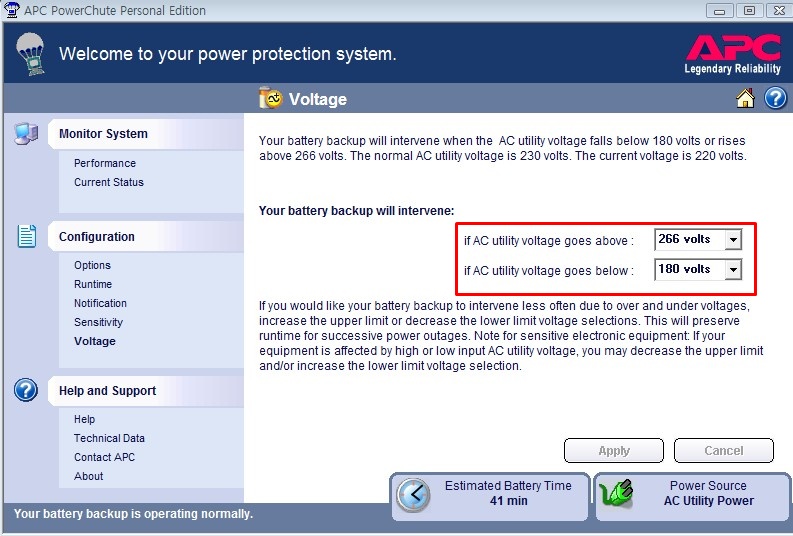Click the Help and Support header
Screen dimensions: 793x536
(146, 391)
